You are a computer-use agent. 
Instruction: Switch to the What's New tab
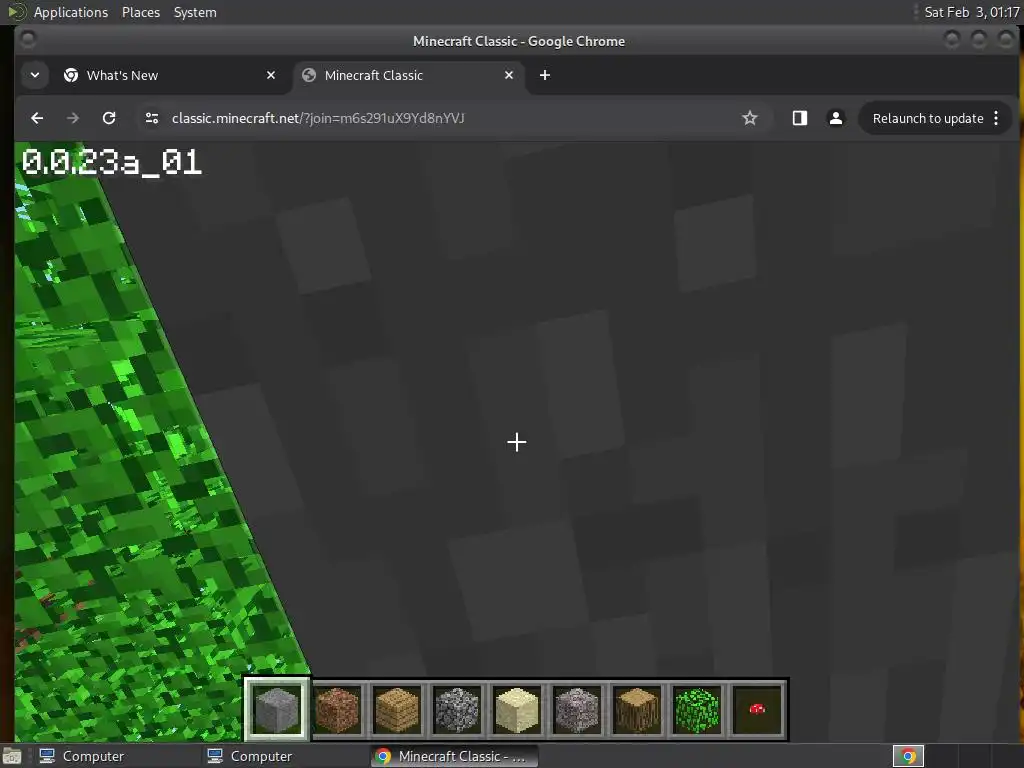169,75
